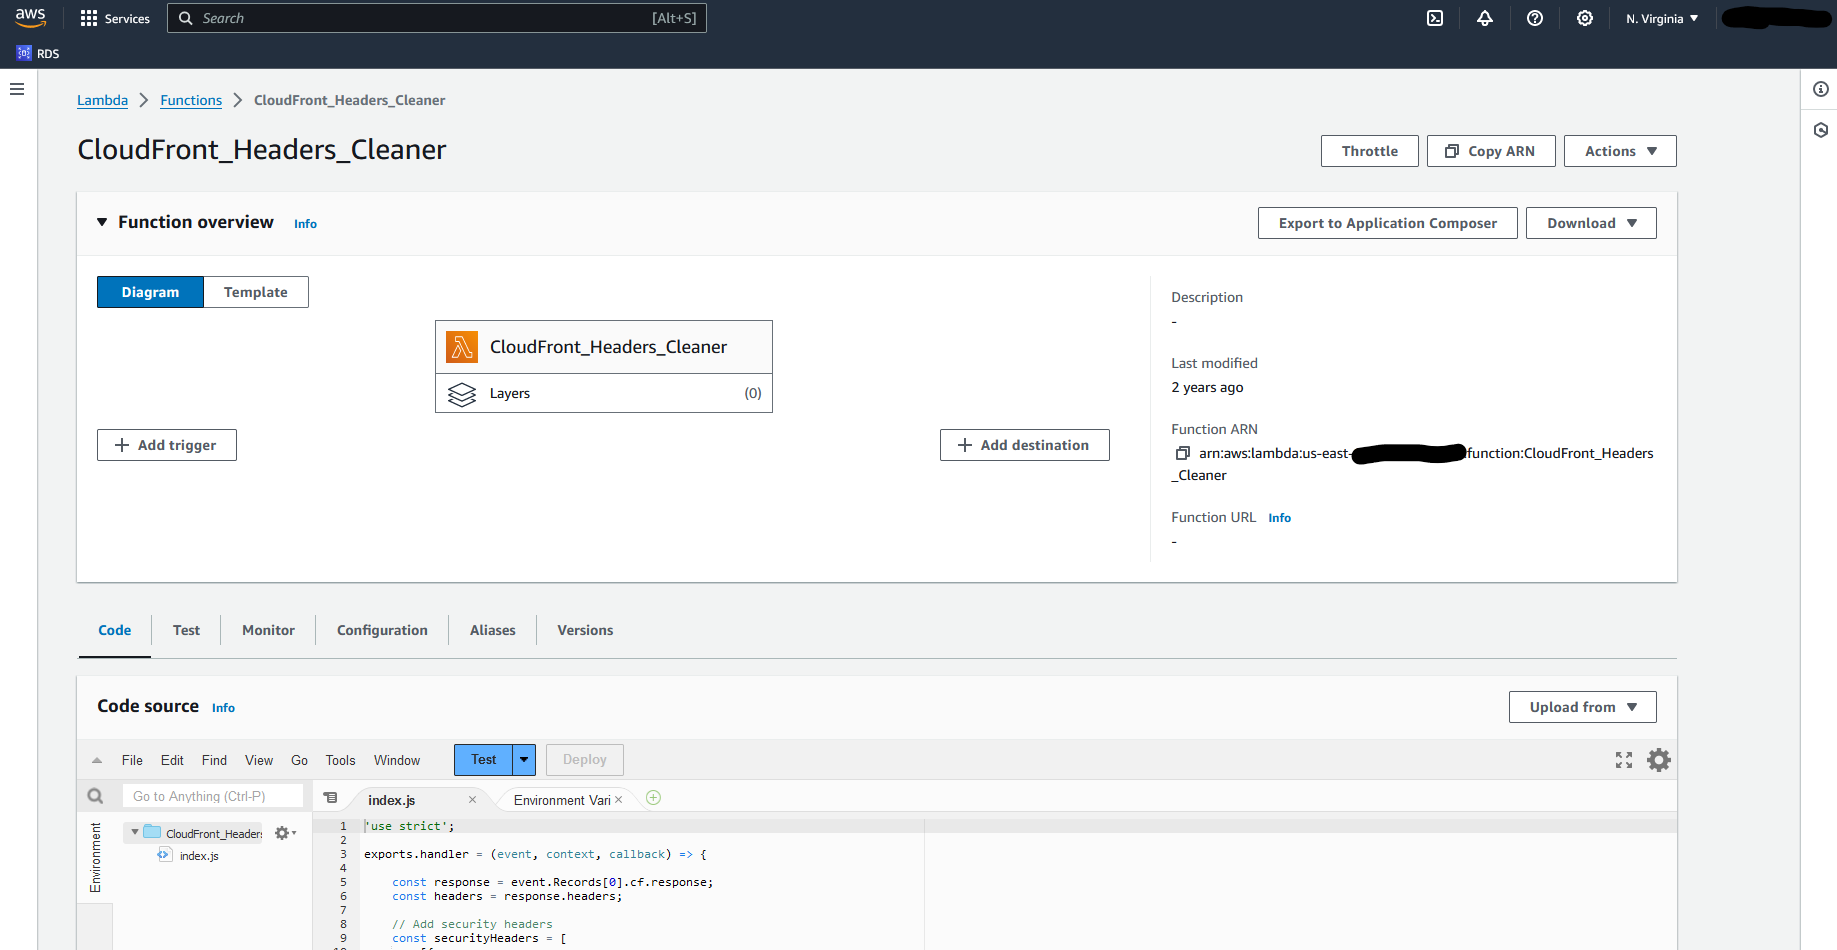
Task: Switch to the Code tab
Action: tap(114, 630)
